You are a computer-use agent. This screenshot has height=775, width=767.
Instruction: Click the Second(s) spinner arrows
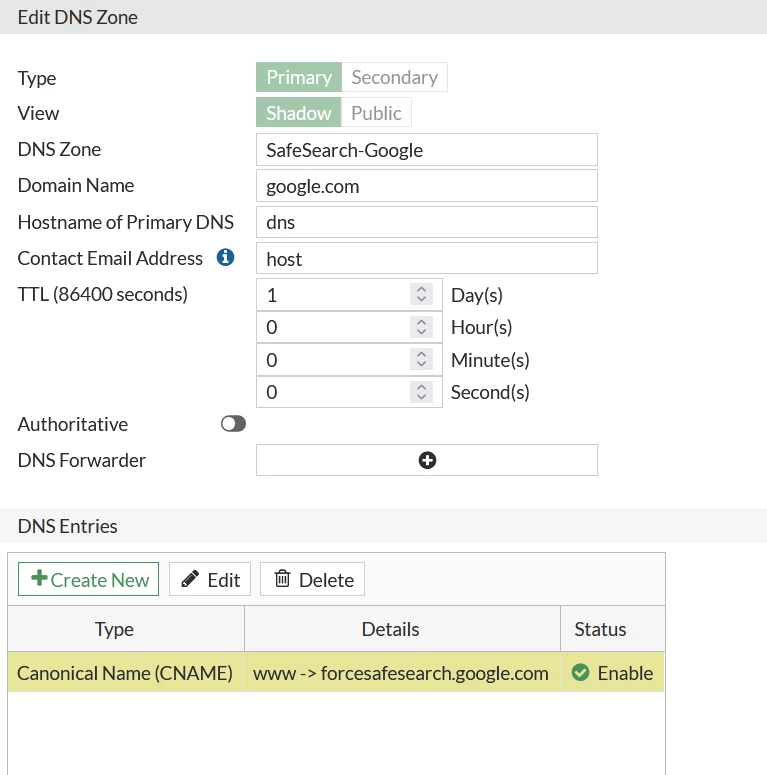(422, 392)
